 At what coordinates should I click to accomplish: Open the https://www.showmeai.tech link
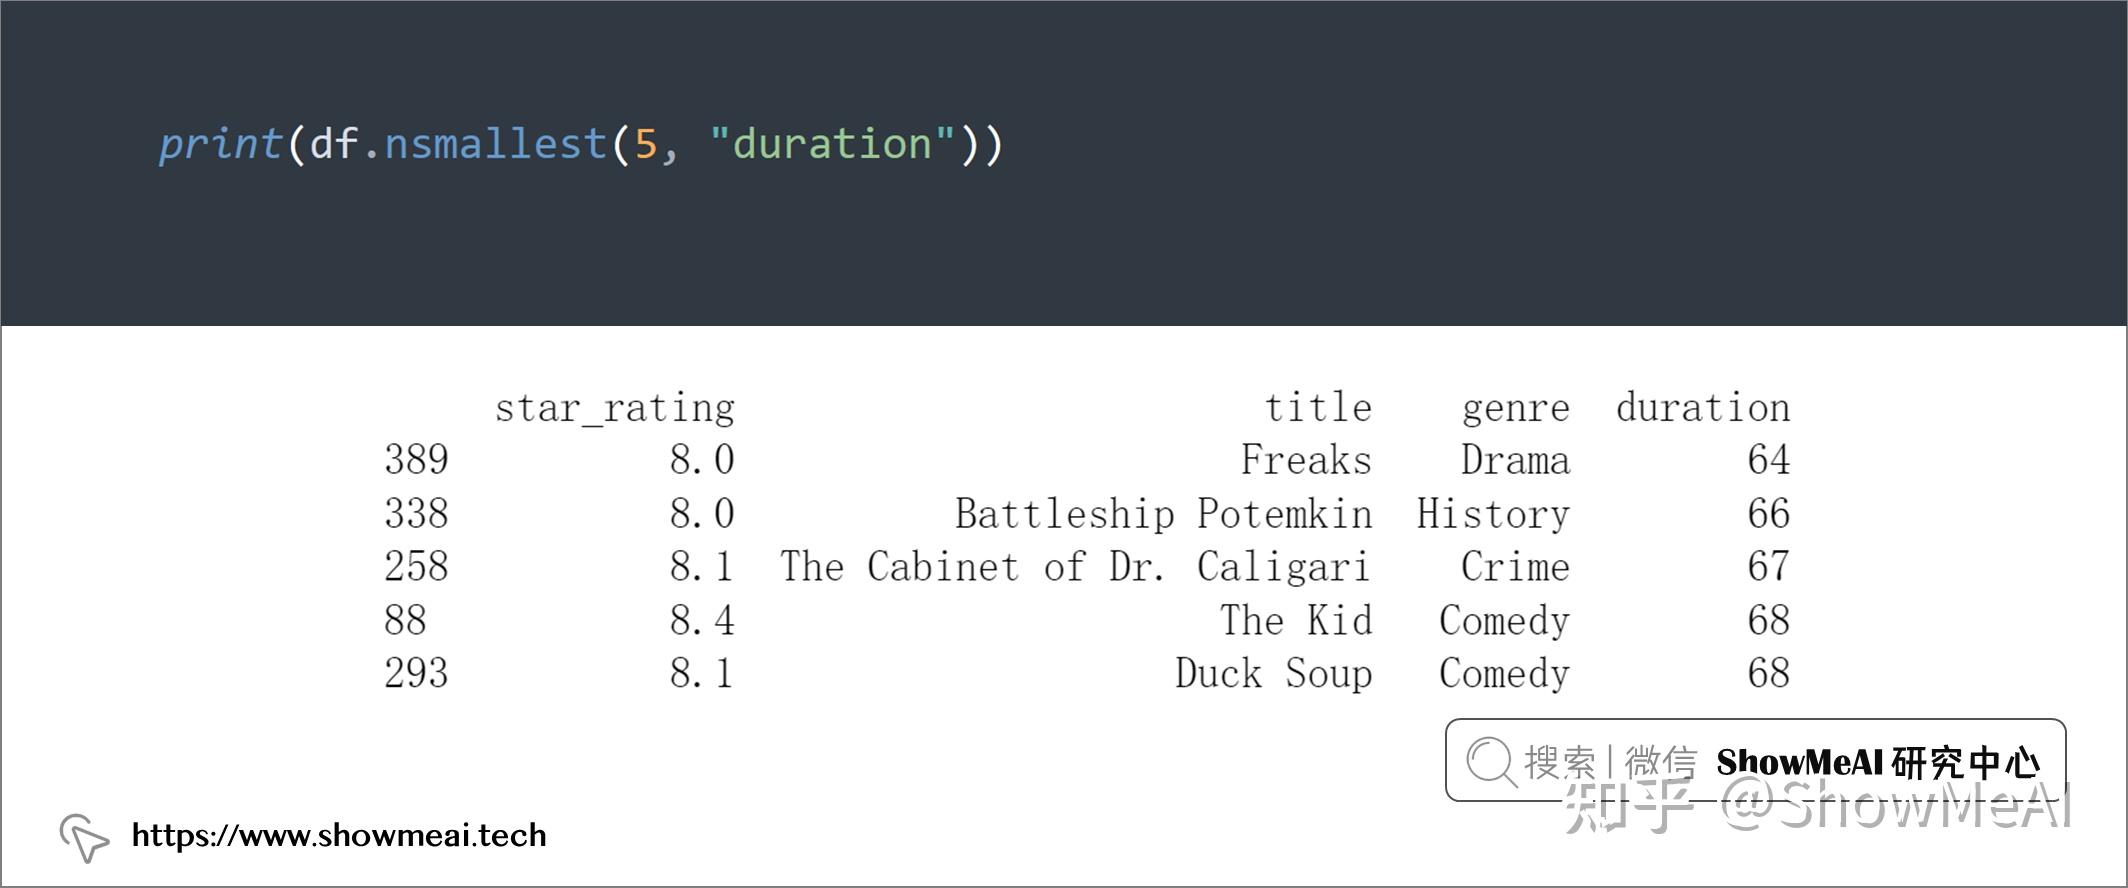tap(339, 835)
